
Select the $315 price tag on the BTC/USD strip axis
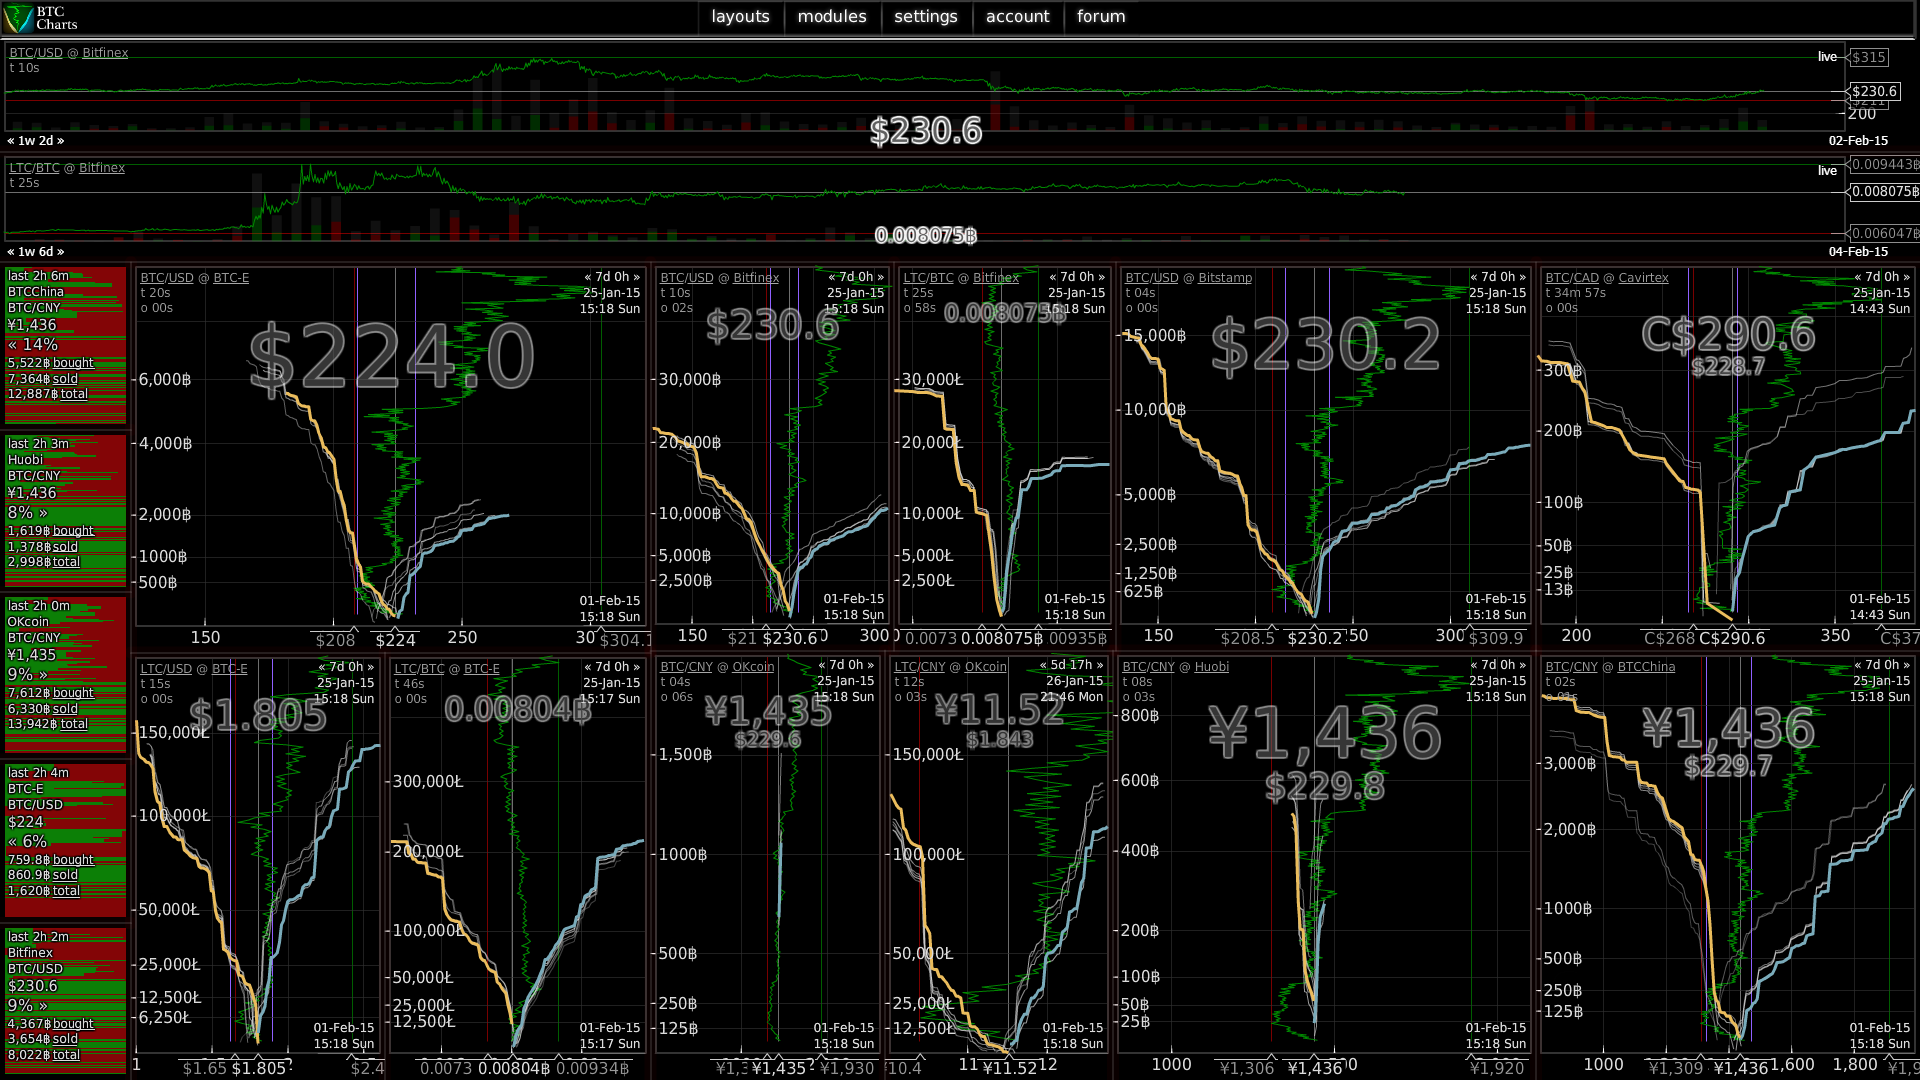1868,57
